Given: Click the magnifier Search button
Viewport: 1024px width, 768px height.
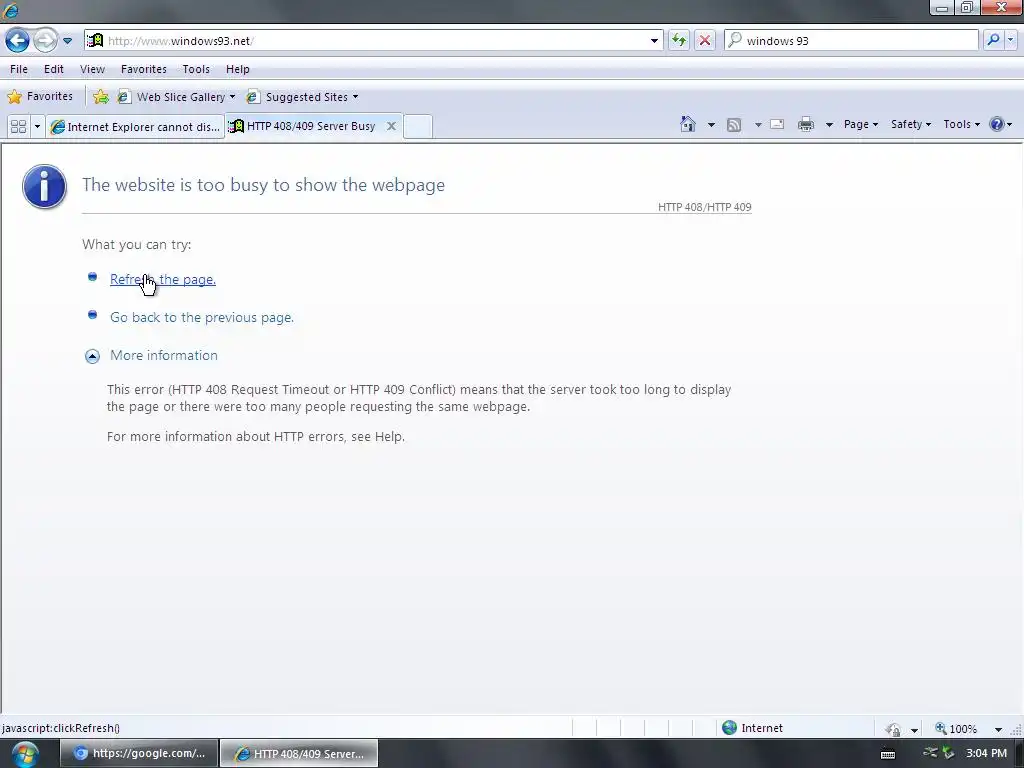Looking at the screenshot, I should coord(993,40).
